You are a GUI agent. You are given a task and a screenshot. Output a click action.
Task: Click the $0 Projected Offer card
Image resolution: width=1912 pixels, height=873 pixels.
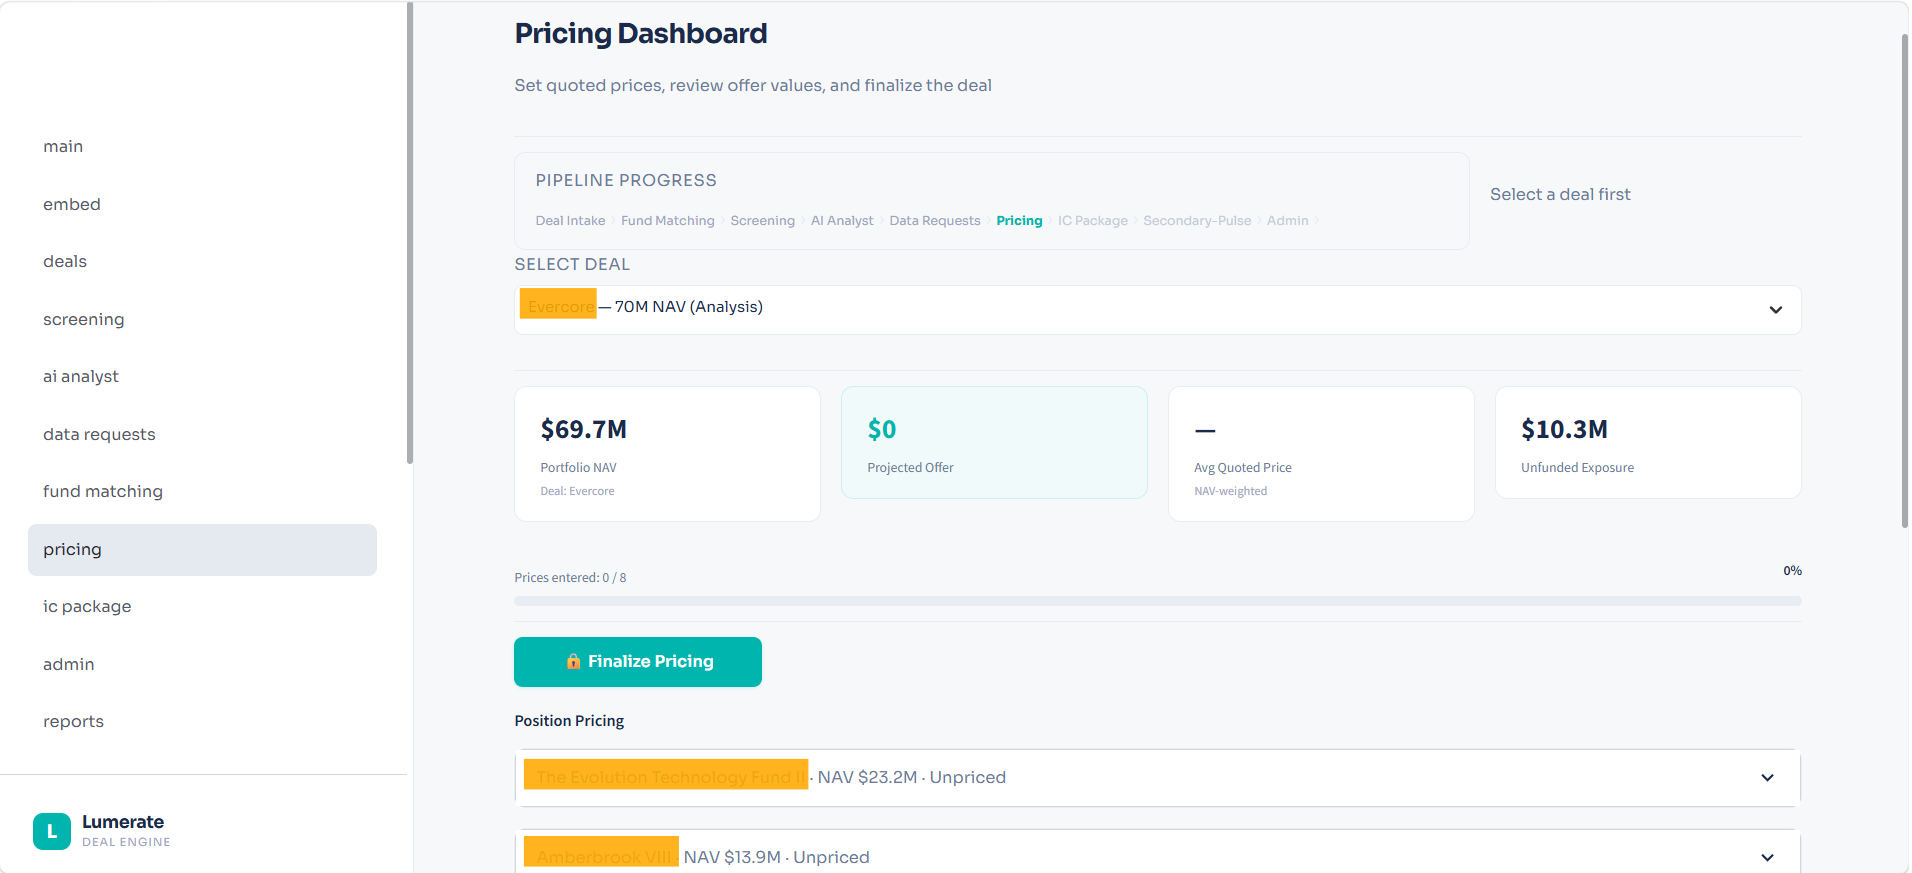(994, 443)
